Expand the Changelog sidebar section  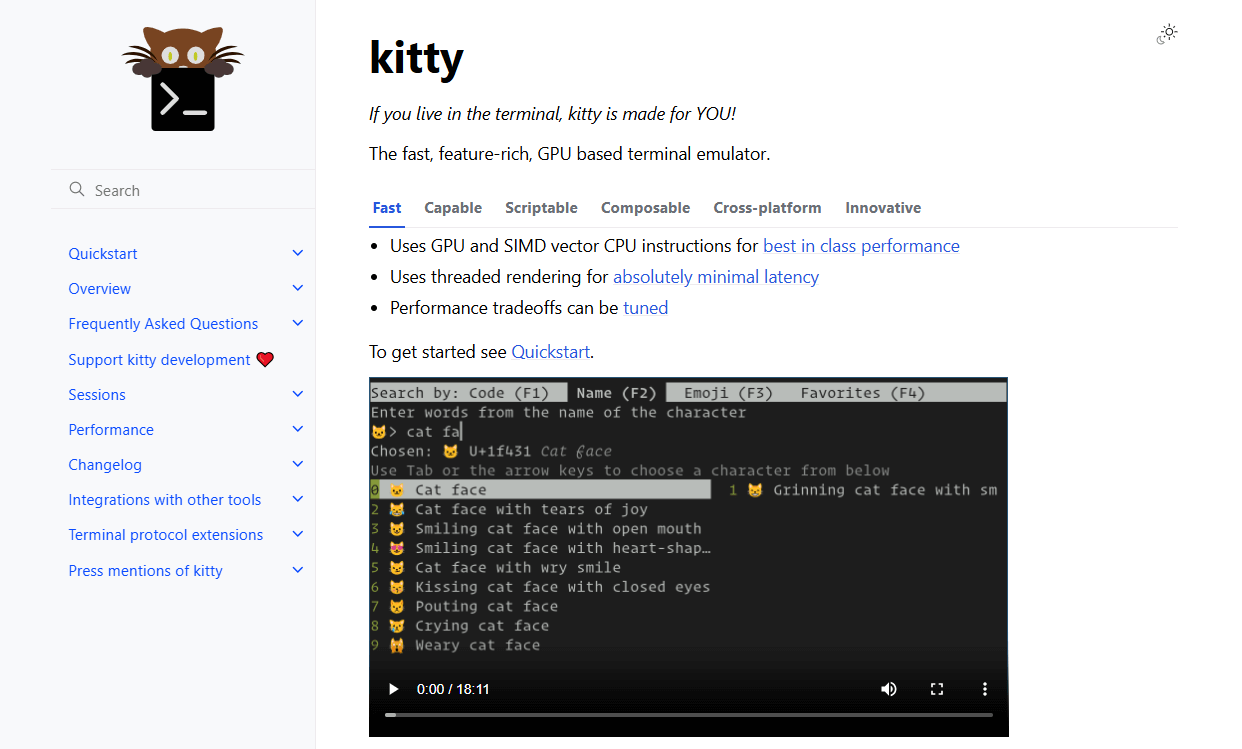tap(297, 463)
